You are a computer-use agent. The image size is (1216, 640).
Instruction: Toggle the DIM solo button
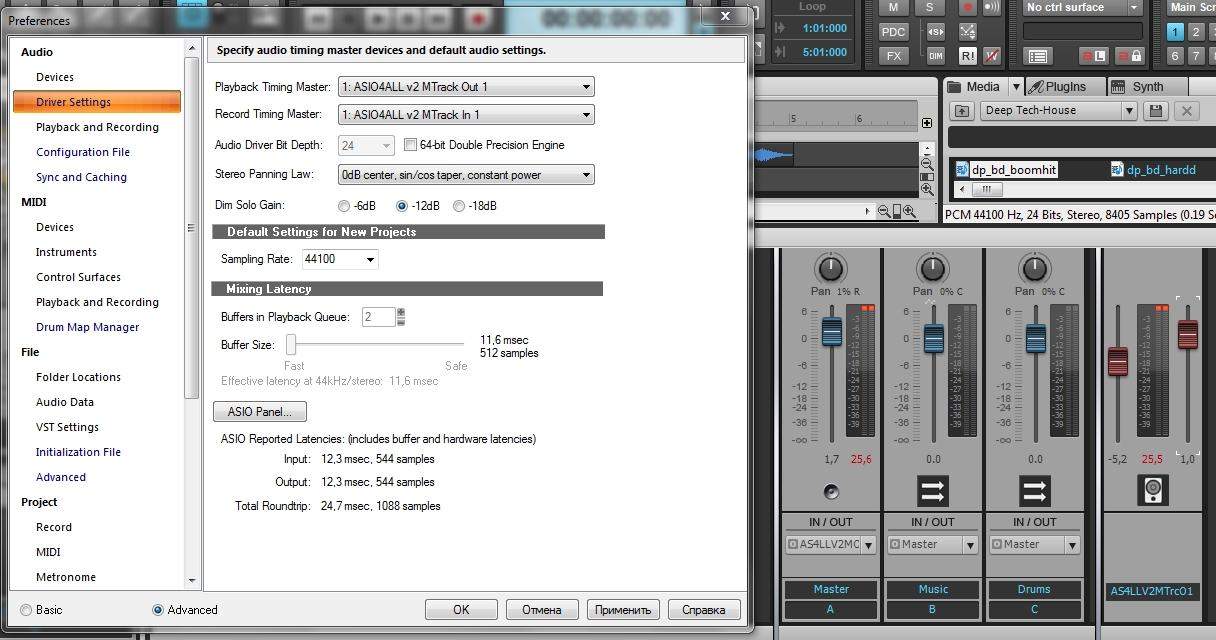(x=936, y=56)
